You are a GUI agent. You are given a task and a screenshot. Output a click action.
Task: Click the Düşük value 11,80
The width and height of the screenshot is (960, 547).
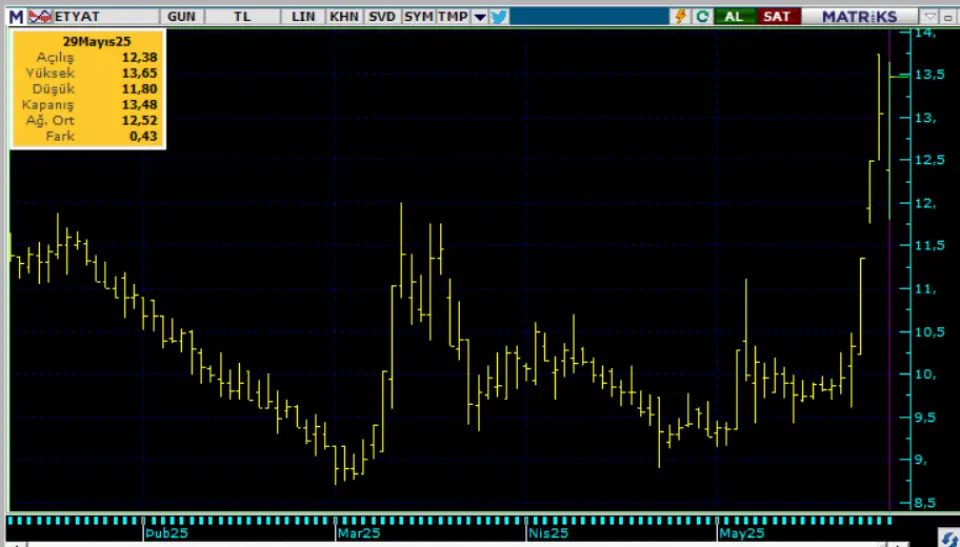pyautogui.click(x=139, y=89)
